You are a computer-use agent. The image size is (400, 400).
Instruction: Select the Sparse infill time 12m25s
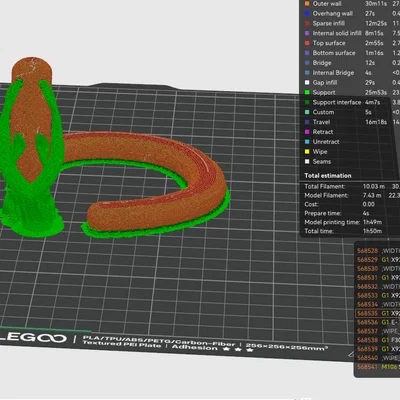(x=376, y=23)
